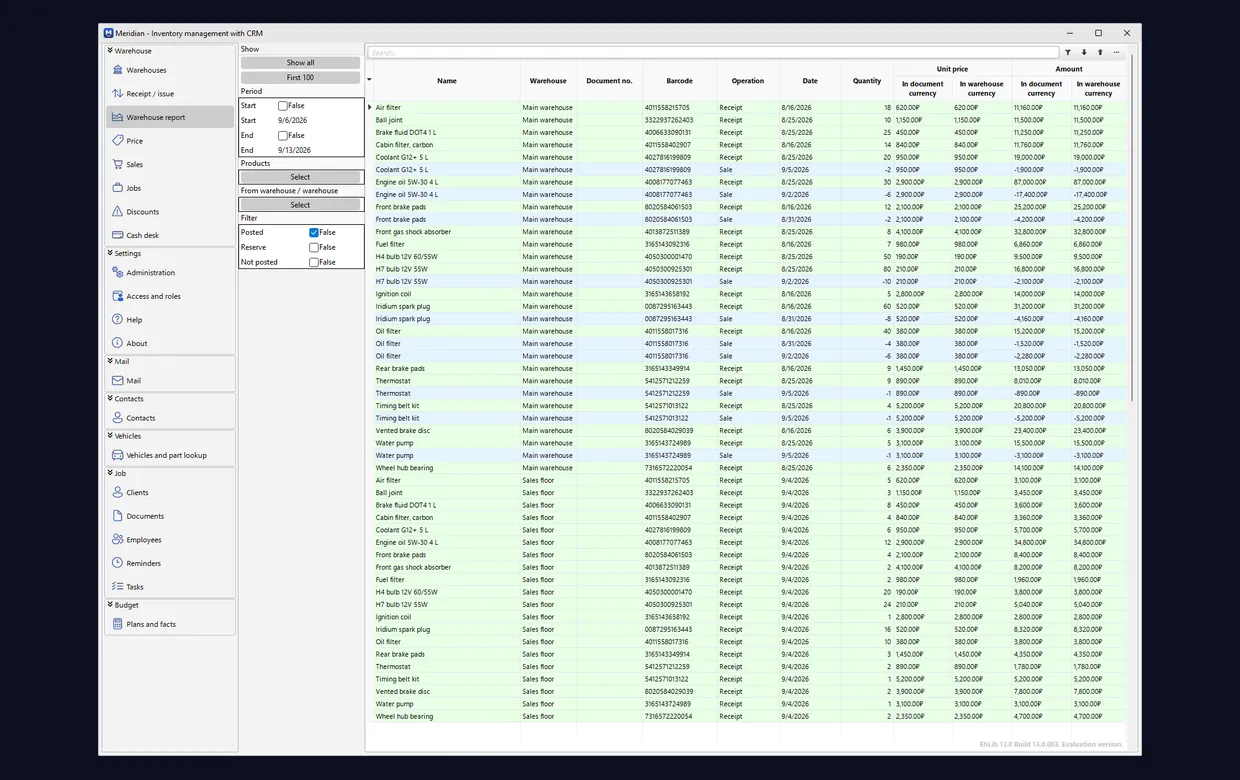Open the Help question-mark icon
1240x780 pixels.
pos(117,320)
